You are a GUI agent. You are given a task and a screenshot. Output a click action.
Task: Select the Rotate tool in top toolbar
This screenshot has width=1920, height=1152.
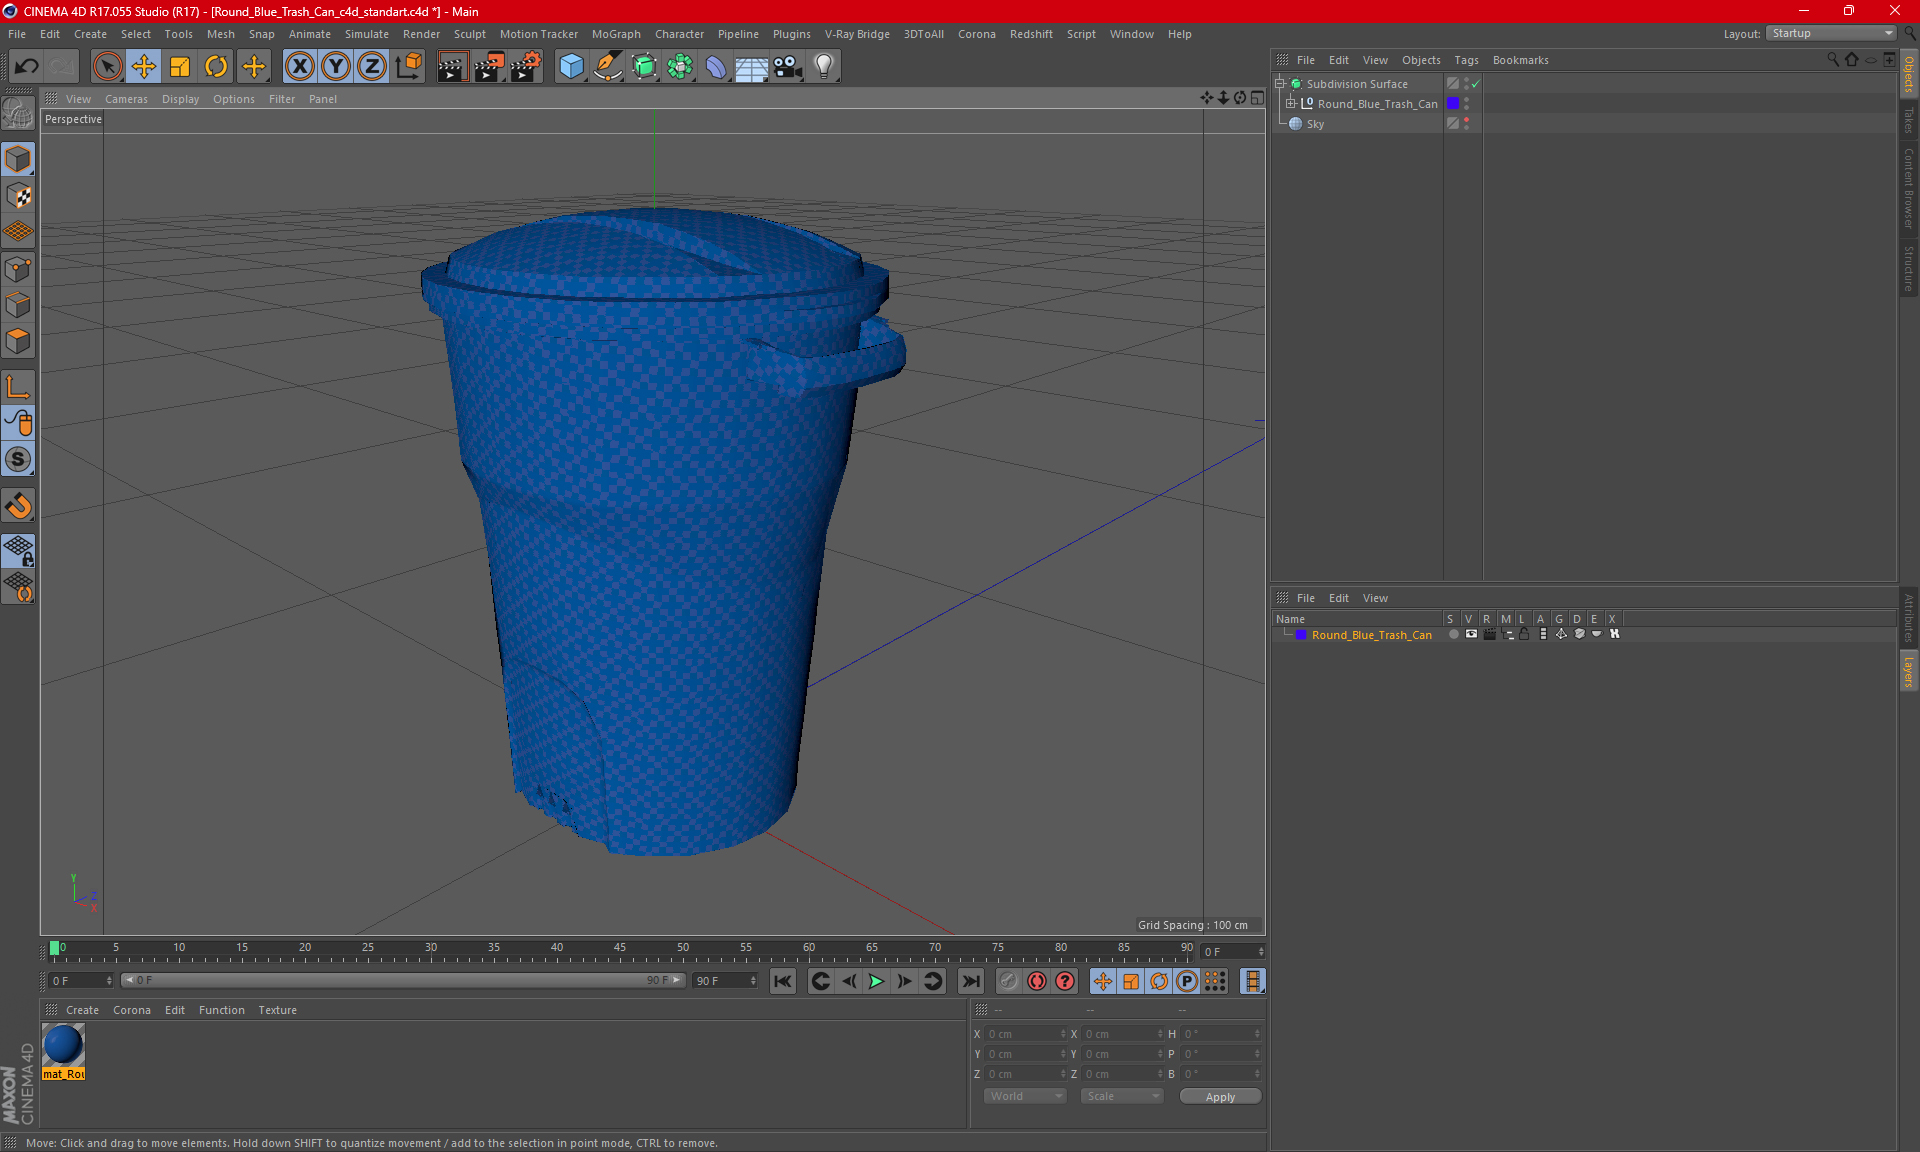[216, 66]
